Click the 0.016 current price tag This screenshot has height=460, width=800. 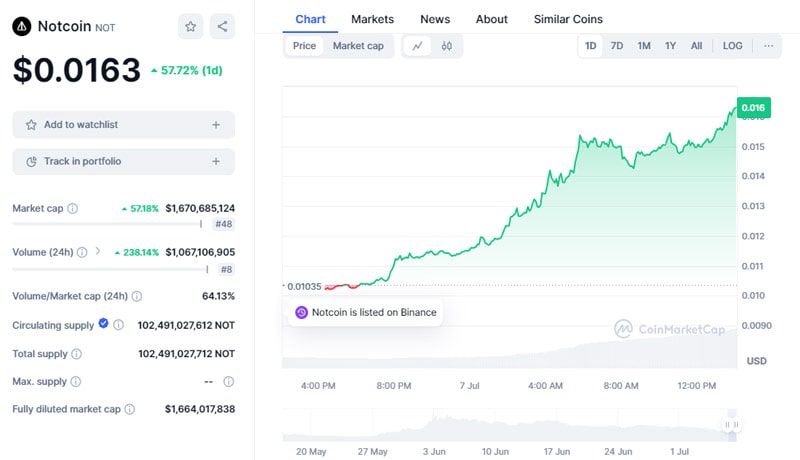pyautogui.click(x=754, y=108)
